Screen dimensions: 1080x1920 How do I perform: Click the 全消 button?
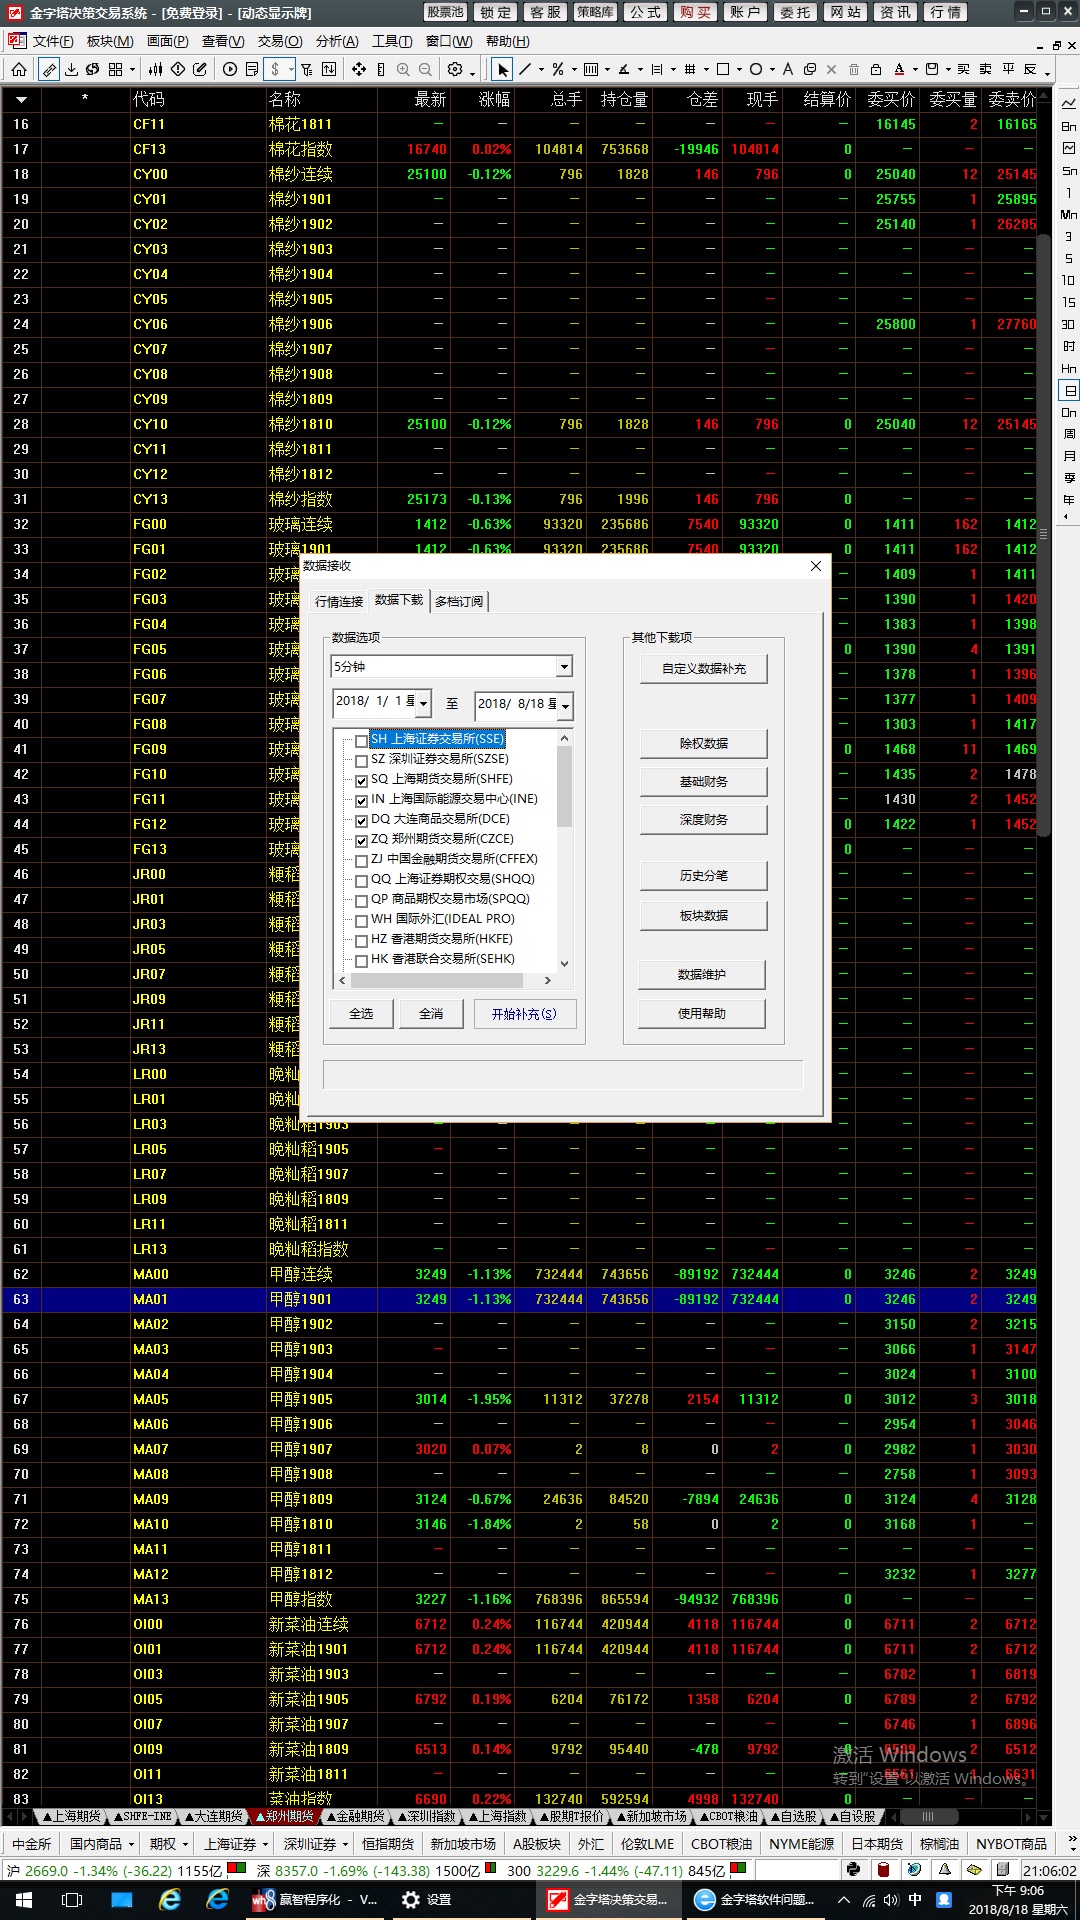(x=431, y=1014)
